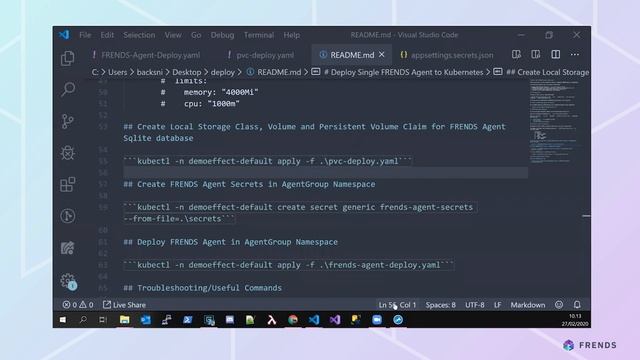Click the 'deploy' breadcrumb folder

pos(222,72)
